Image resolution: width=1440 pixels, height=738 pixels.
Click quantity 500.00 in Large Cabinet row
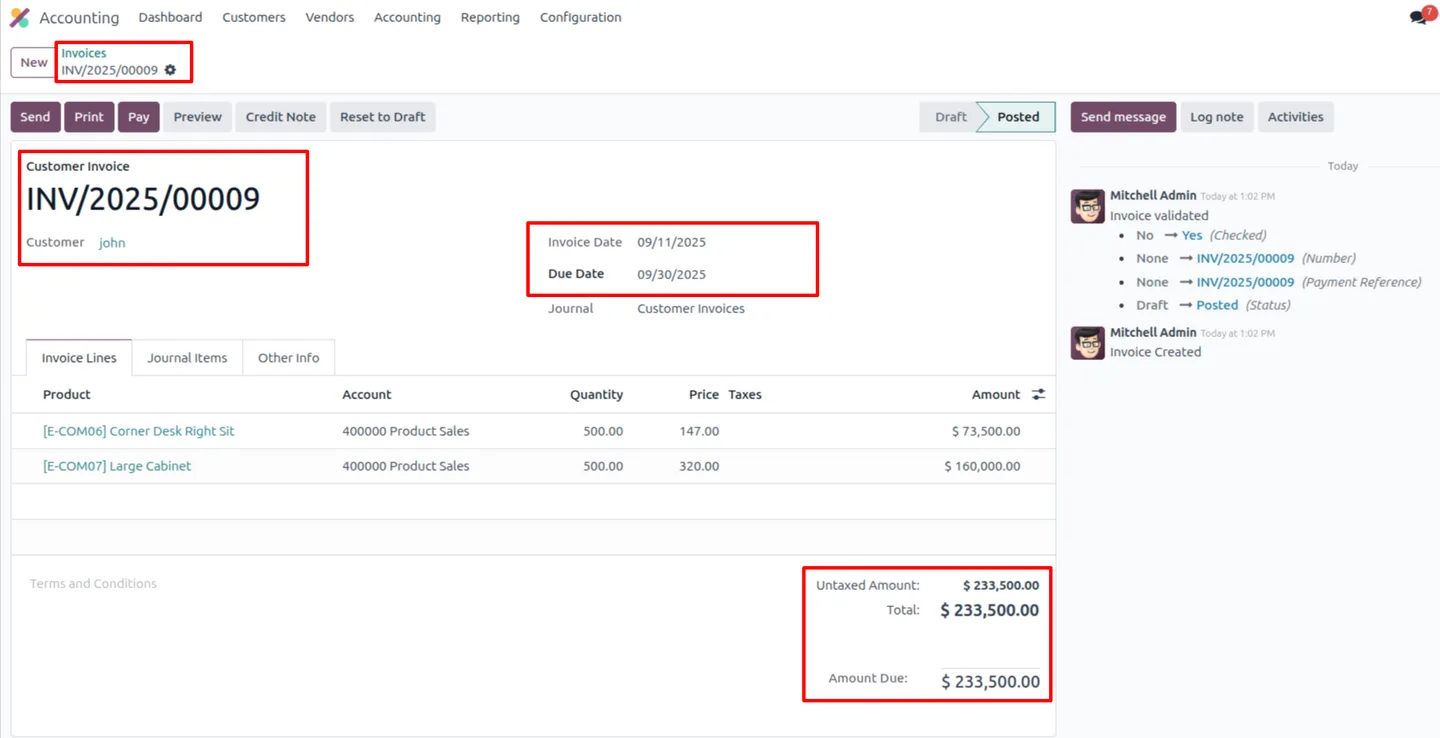603,466
